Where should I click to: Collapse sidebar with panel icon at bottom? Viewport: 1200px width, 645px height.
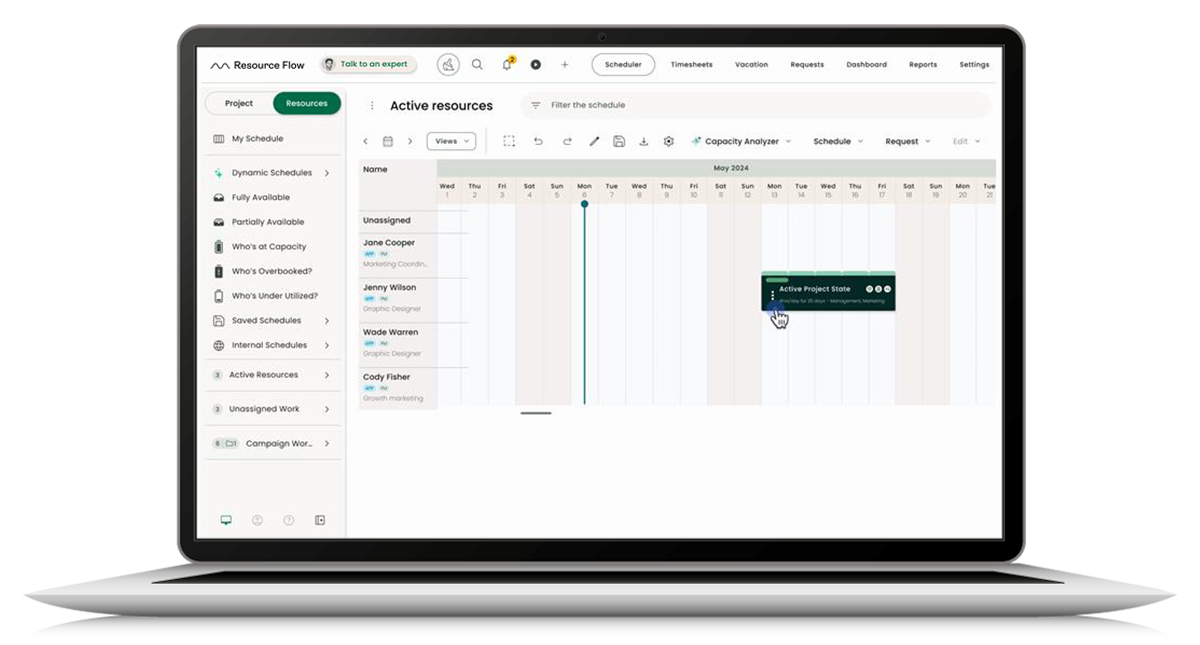320,520
